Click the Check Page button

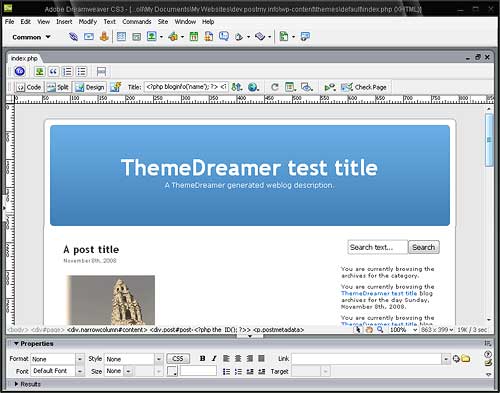pyautogui.click(x=364, y=87)
